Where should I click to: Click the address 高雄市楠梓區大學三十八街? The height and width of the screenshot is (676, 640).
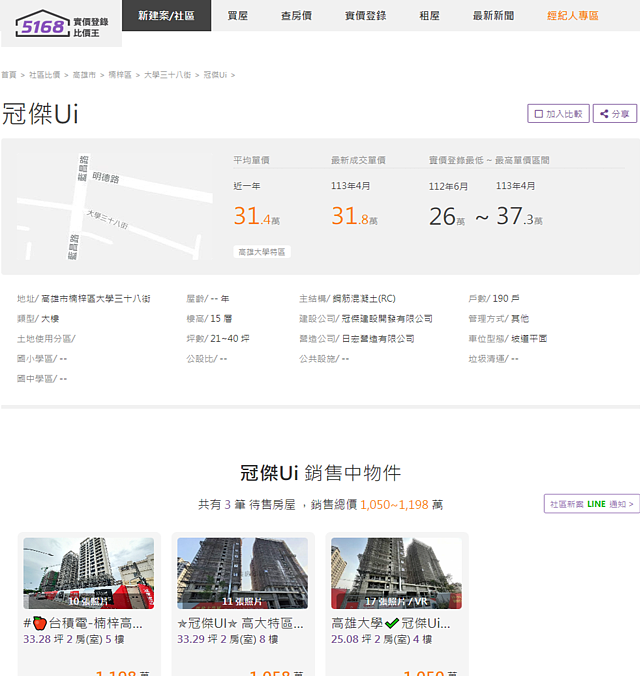(96, 299)
